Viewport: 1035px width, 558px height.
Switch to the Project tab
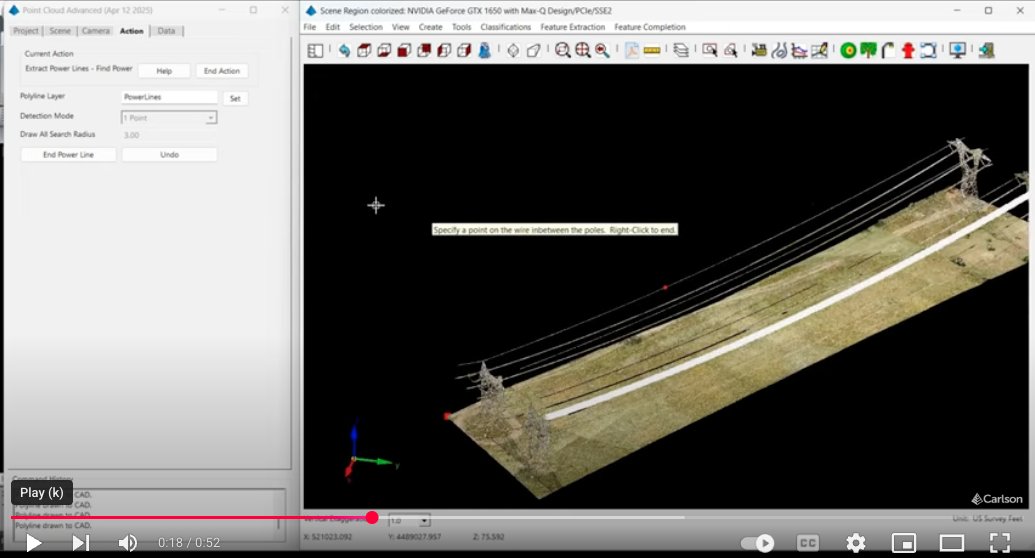pos(26,31)
